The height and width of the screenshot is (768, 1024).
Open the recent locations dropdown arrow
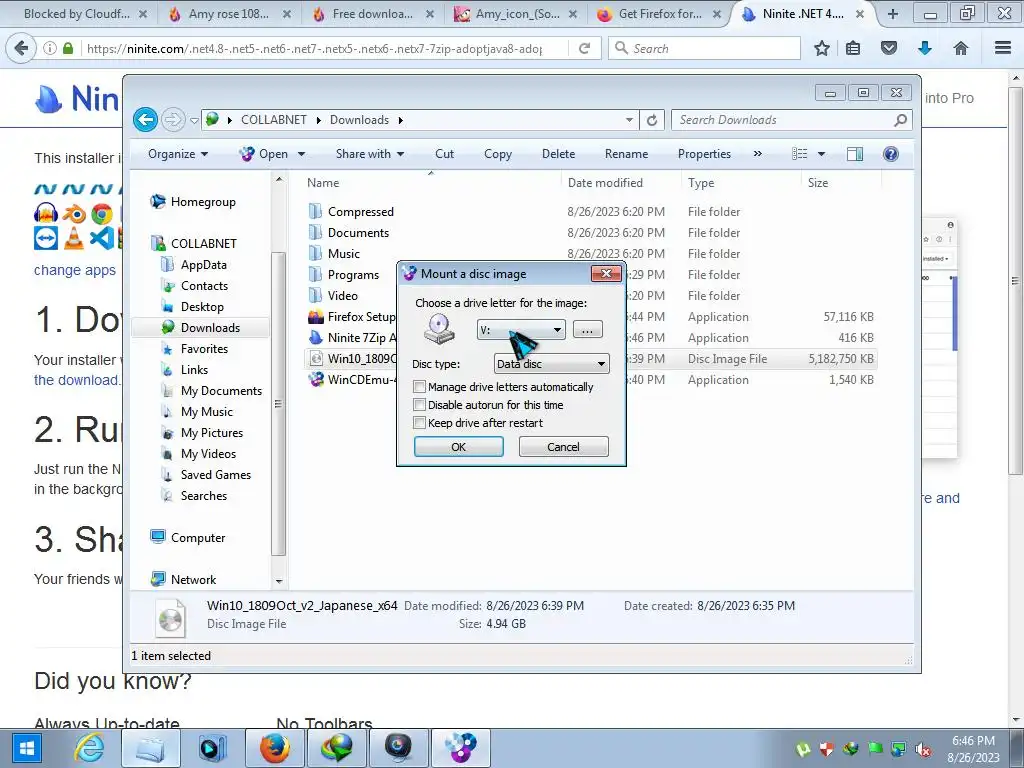(x=194, y=120)
